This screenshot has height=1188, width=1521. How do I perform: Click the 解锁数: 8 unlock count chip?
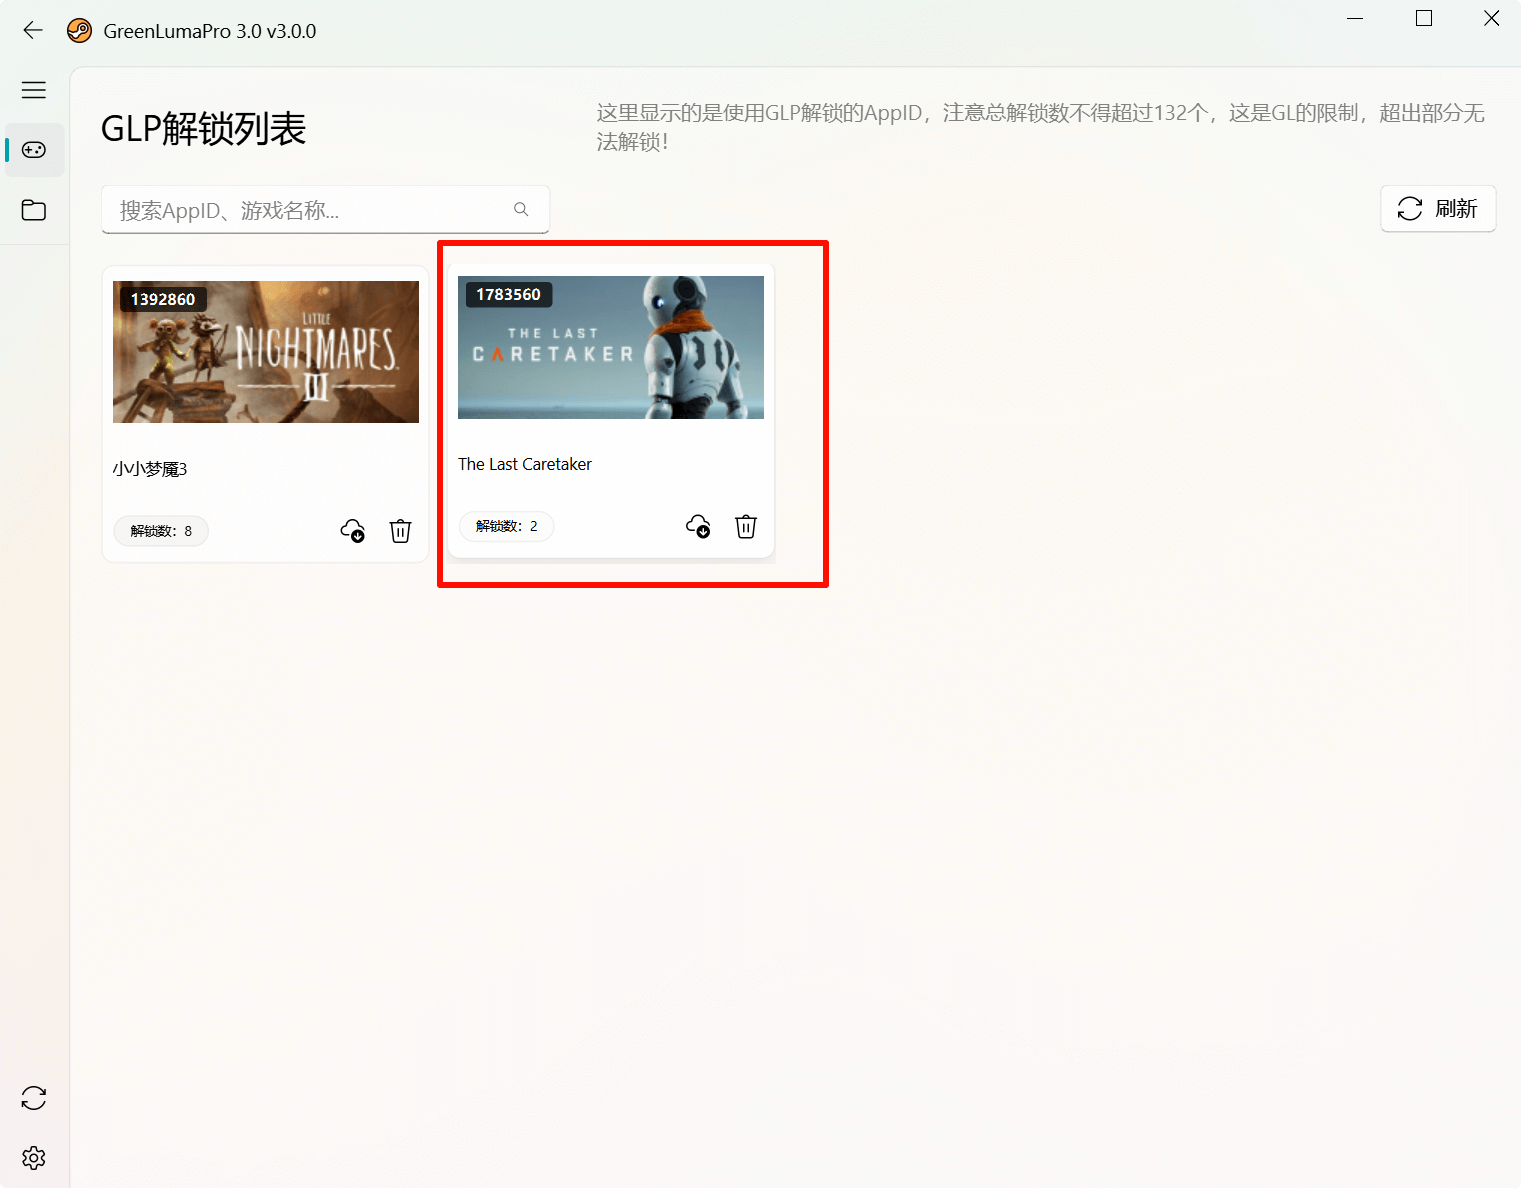[x=161, y=531]
